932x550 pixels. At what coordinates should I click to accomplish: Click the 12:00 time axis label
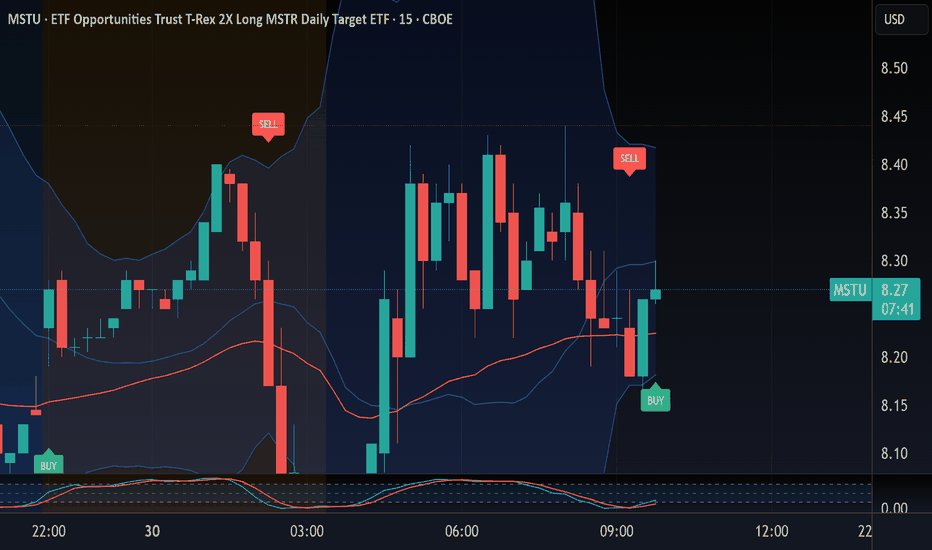(772, 531)
